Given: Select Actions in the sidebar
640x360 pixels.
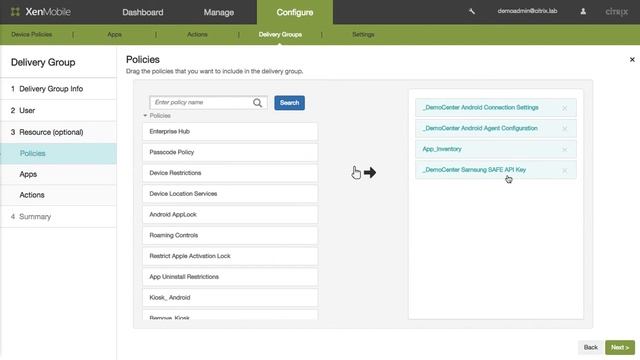Looking at the screenshot, I should (58, 195).
